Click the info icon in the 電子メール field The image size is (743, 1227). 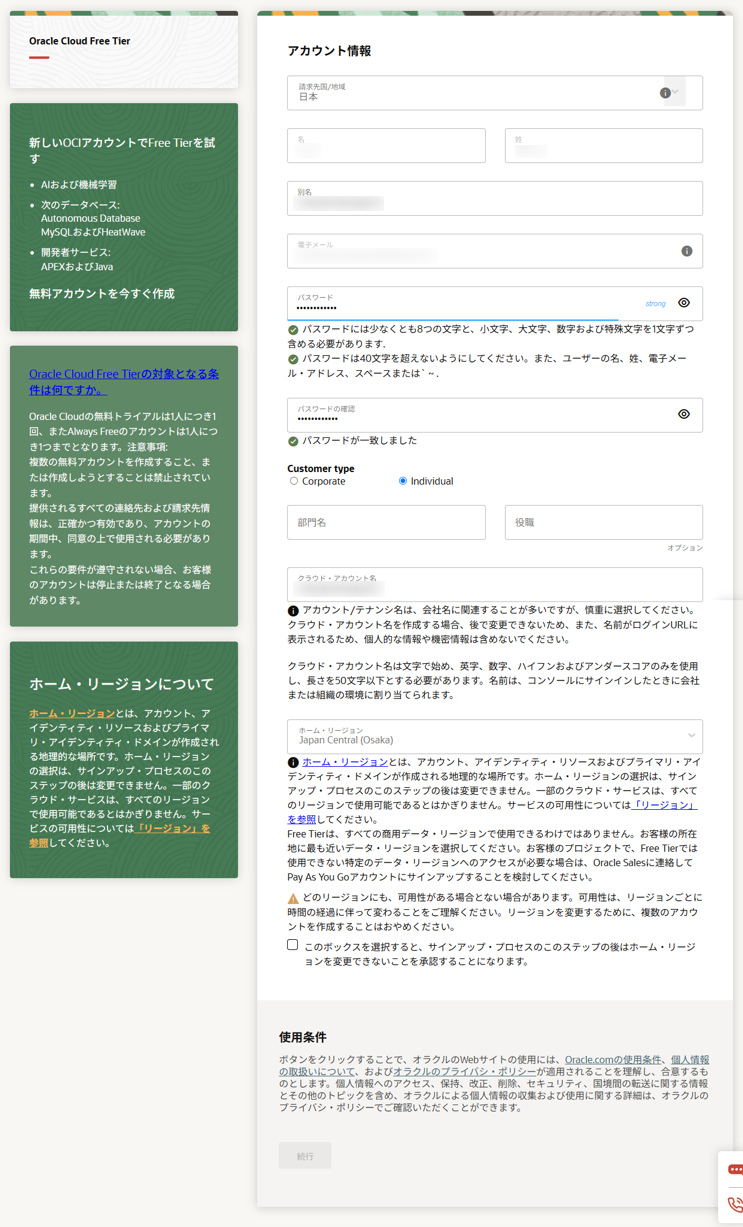point(687,251)
